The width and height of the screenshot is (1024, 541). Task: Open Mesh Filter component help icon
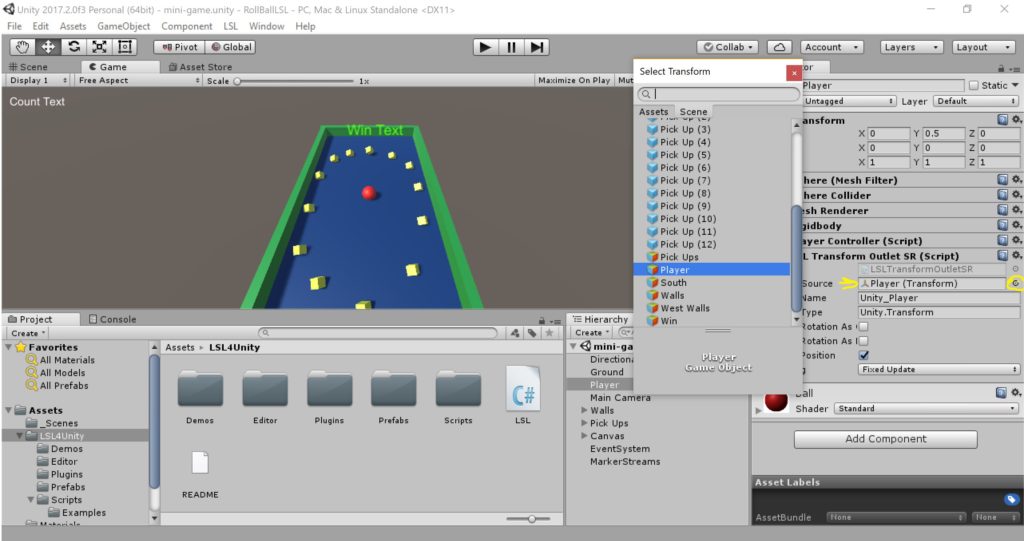point(1002,180)
